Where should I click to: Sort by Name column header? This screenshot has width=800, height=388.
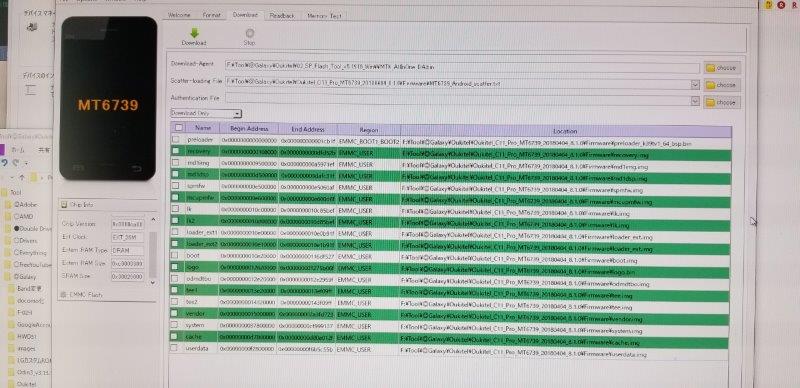[203, 128]
